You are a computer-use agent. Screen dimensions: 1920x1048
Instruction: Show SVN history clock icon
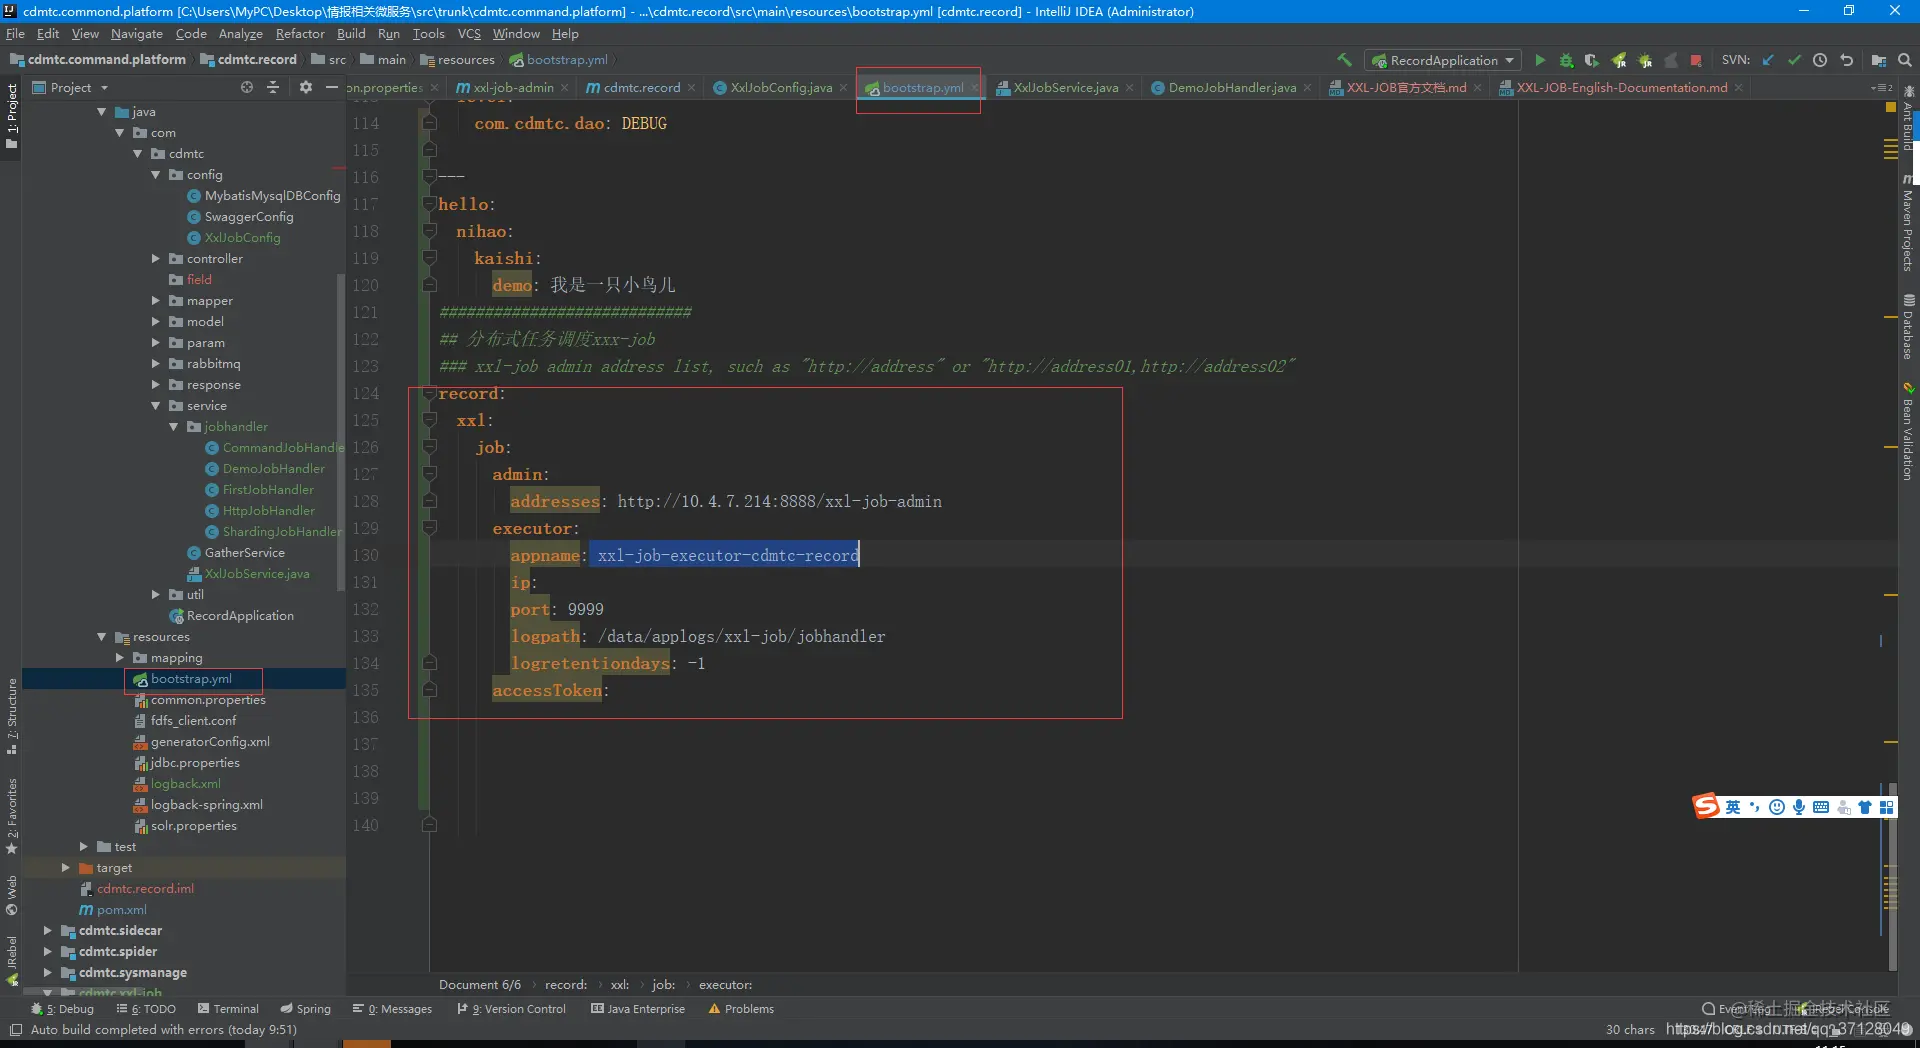(1820, 60)
